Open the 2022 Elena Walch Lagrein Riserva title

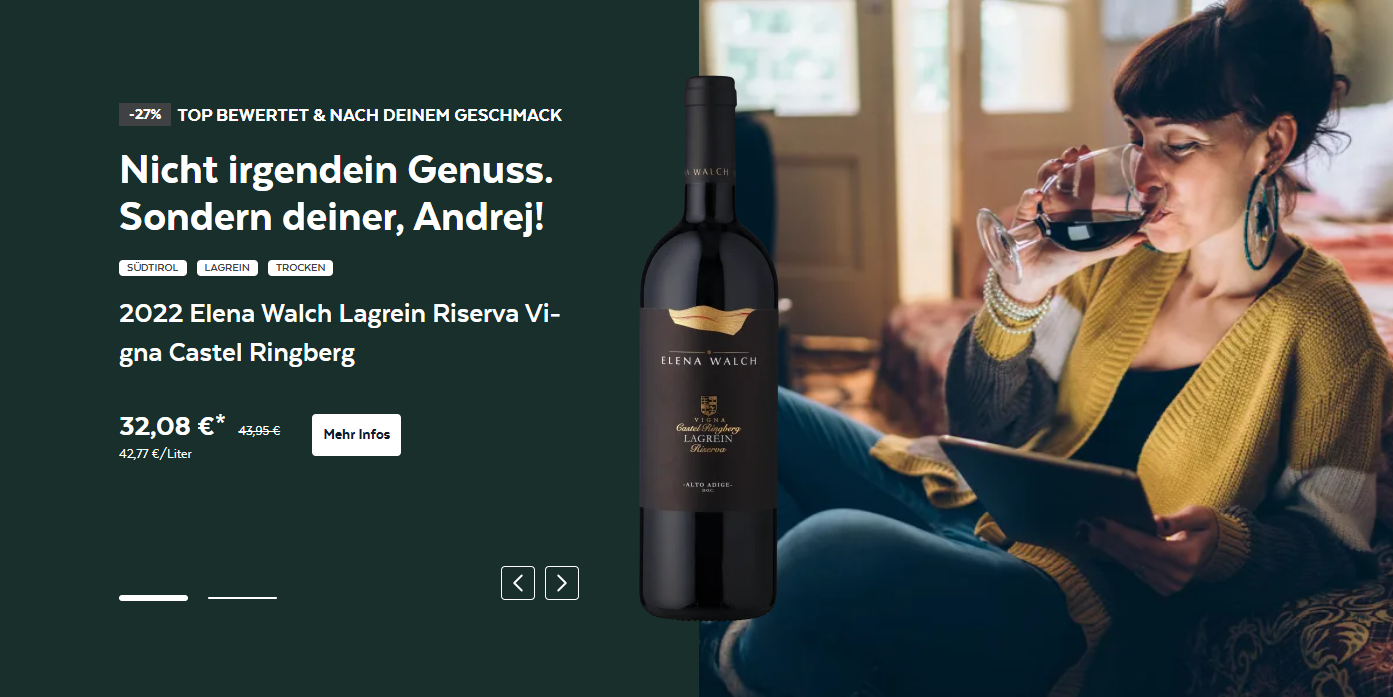coord(339,333)
